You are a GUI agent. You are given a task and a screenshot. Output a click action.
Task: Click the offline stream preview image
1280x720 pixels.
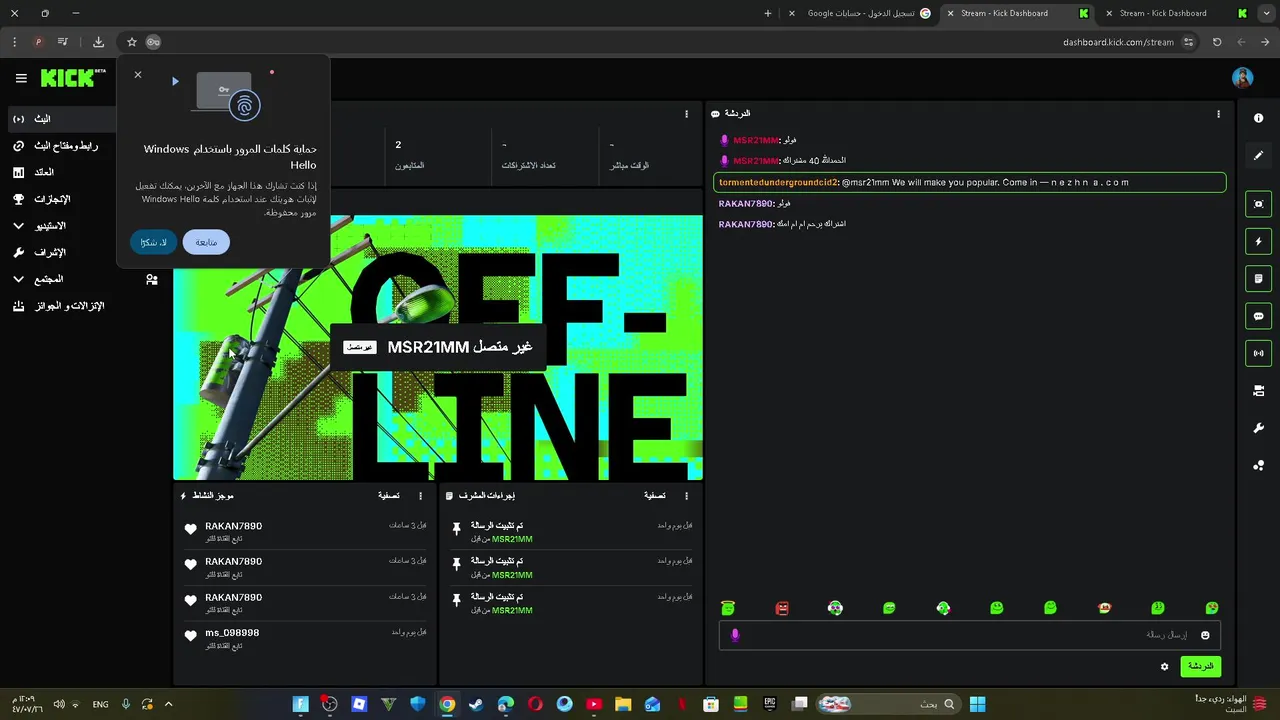click(x=438, y=348)
